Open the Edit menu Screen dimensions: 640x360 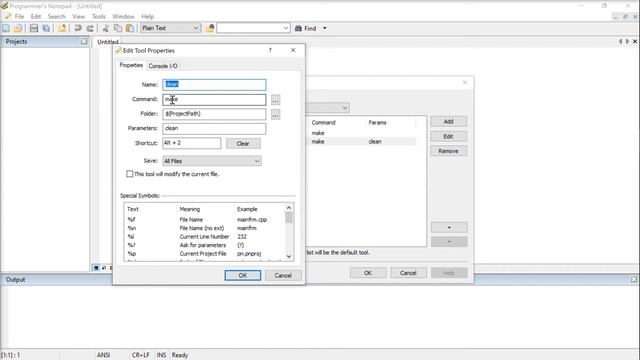(36, 17)
